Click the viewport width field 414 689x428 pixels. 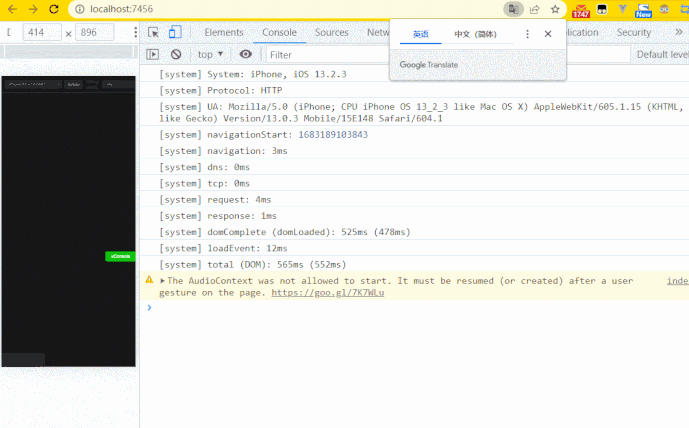click(x=42, y=33)
